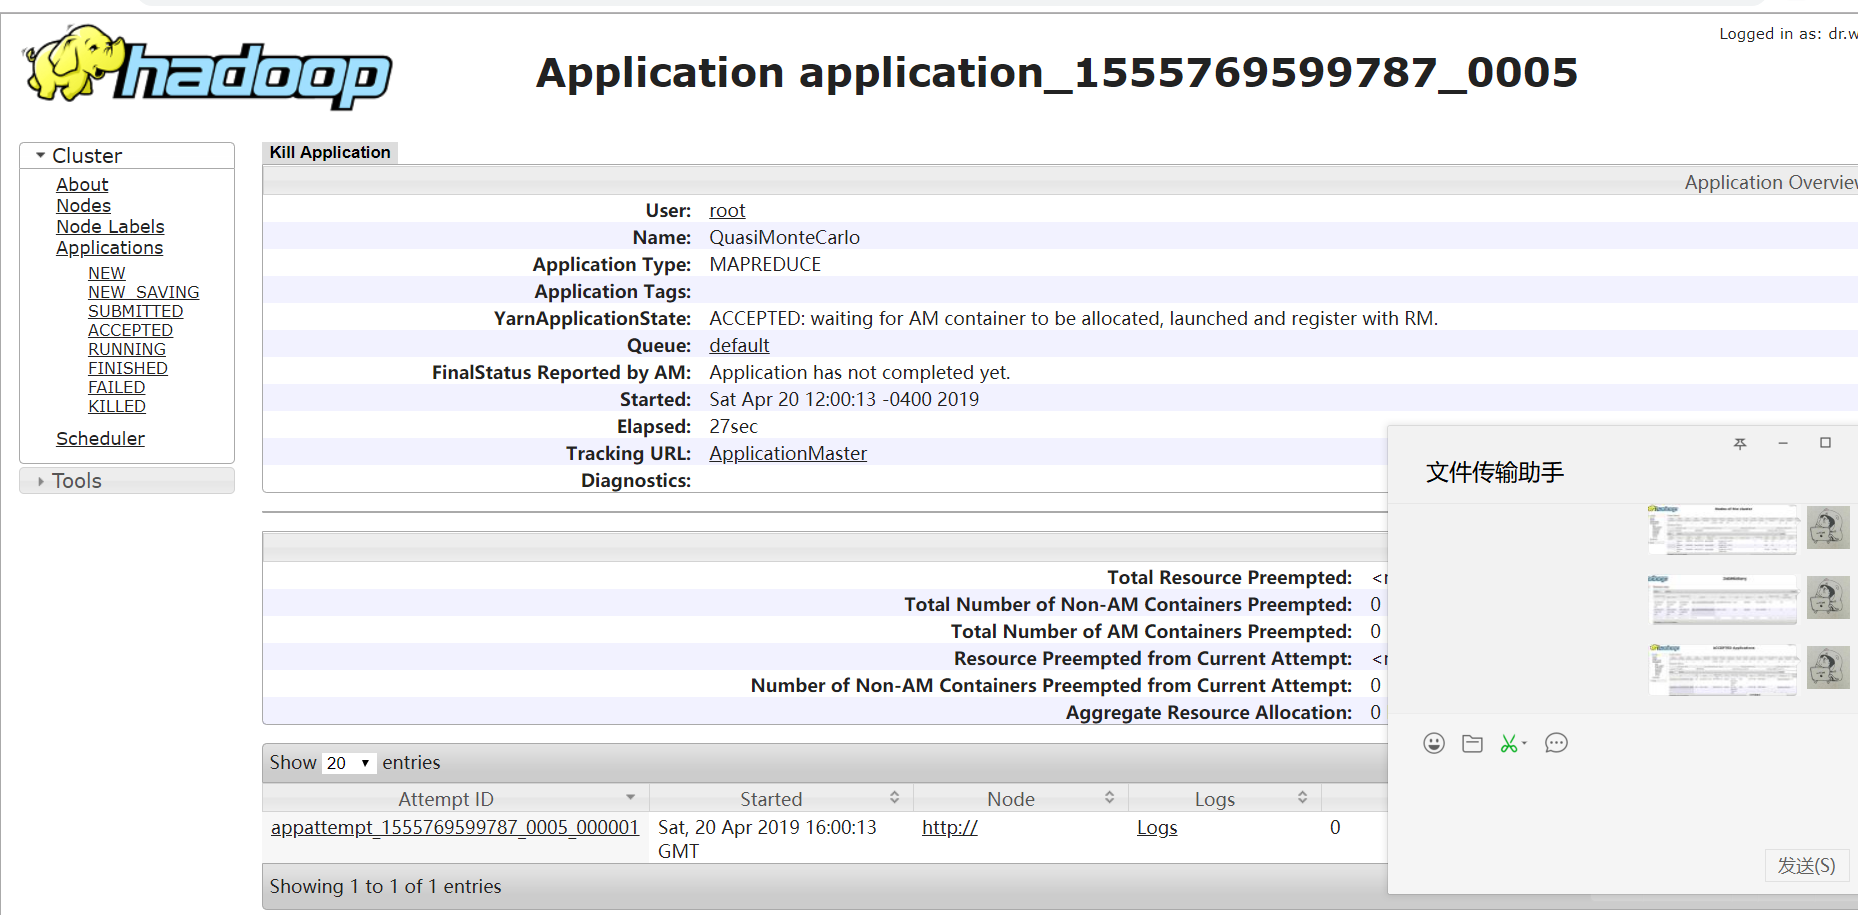Select the screenshot scissors tool
The image size is (1858, 915).
[x=1510, y=743]
